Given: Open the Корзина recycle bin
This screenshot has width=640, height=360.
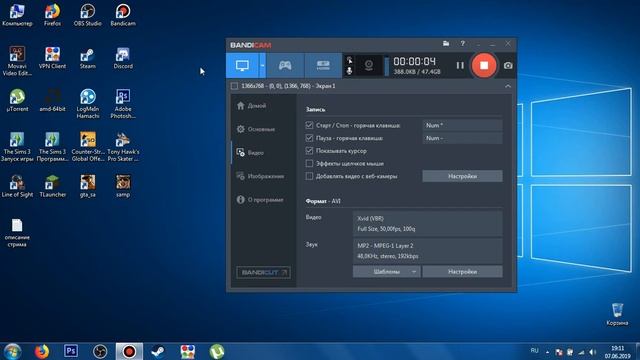Looking at the screenshot, I should click(617, 314).
